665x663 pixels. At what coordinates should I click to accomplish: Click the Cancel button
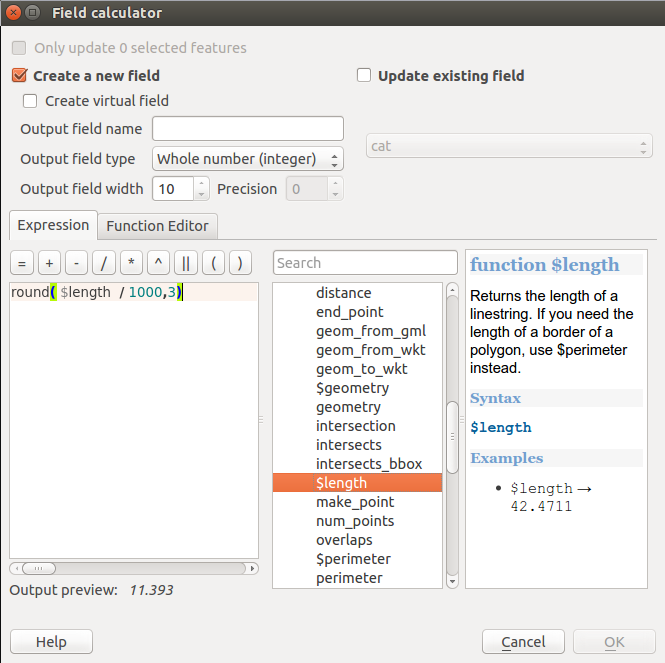(x=523, y=642)
